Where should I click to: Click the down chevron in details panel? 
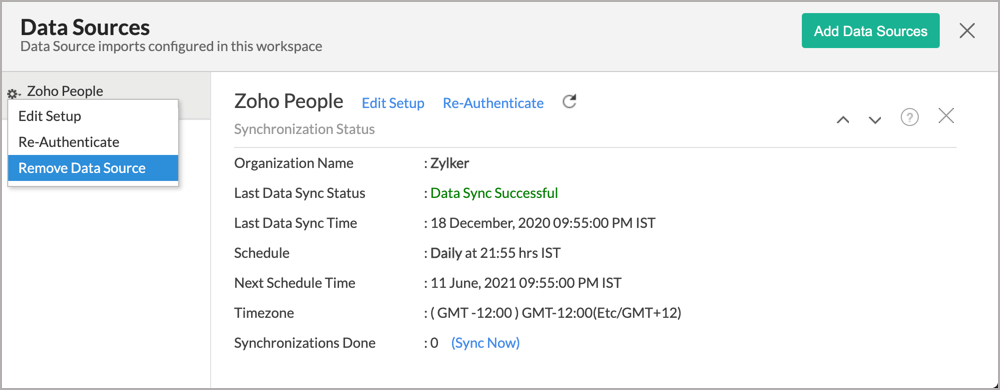tap(875, 120)
